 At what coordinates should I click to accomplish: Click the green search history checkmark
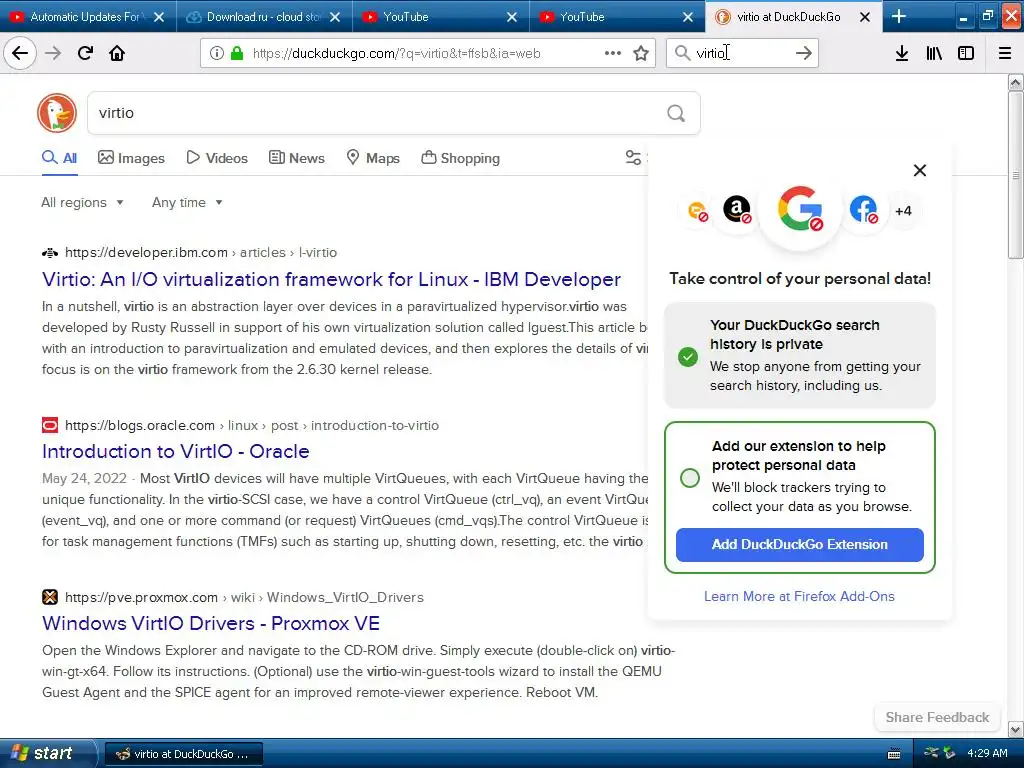688,357
